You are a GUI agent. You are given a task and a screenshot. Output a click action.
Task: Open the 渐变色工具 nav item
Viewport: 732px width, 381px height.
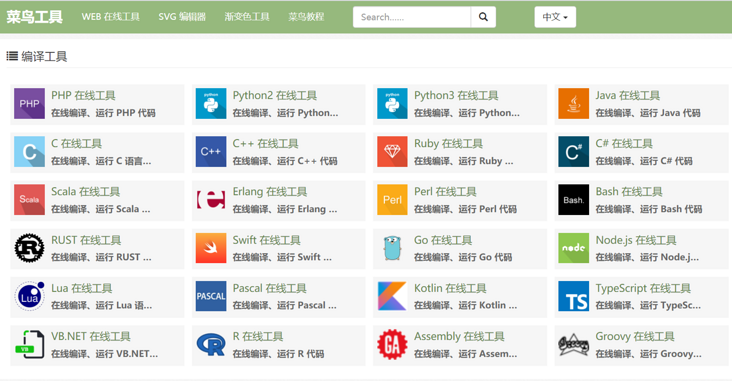[247, 17]
